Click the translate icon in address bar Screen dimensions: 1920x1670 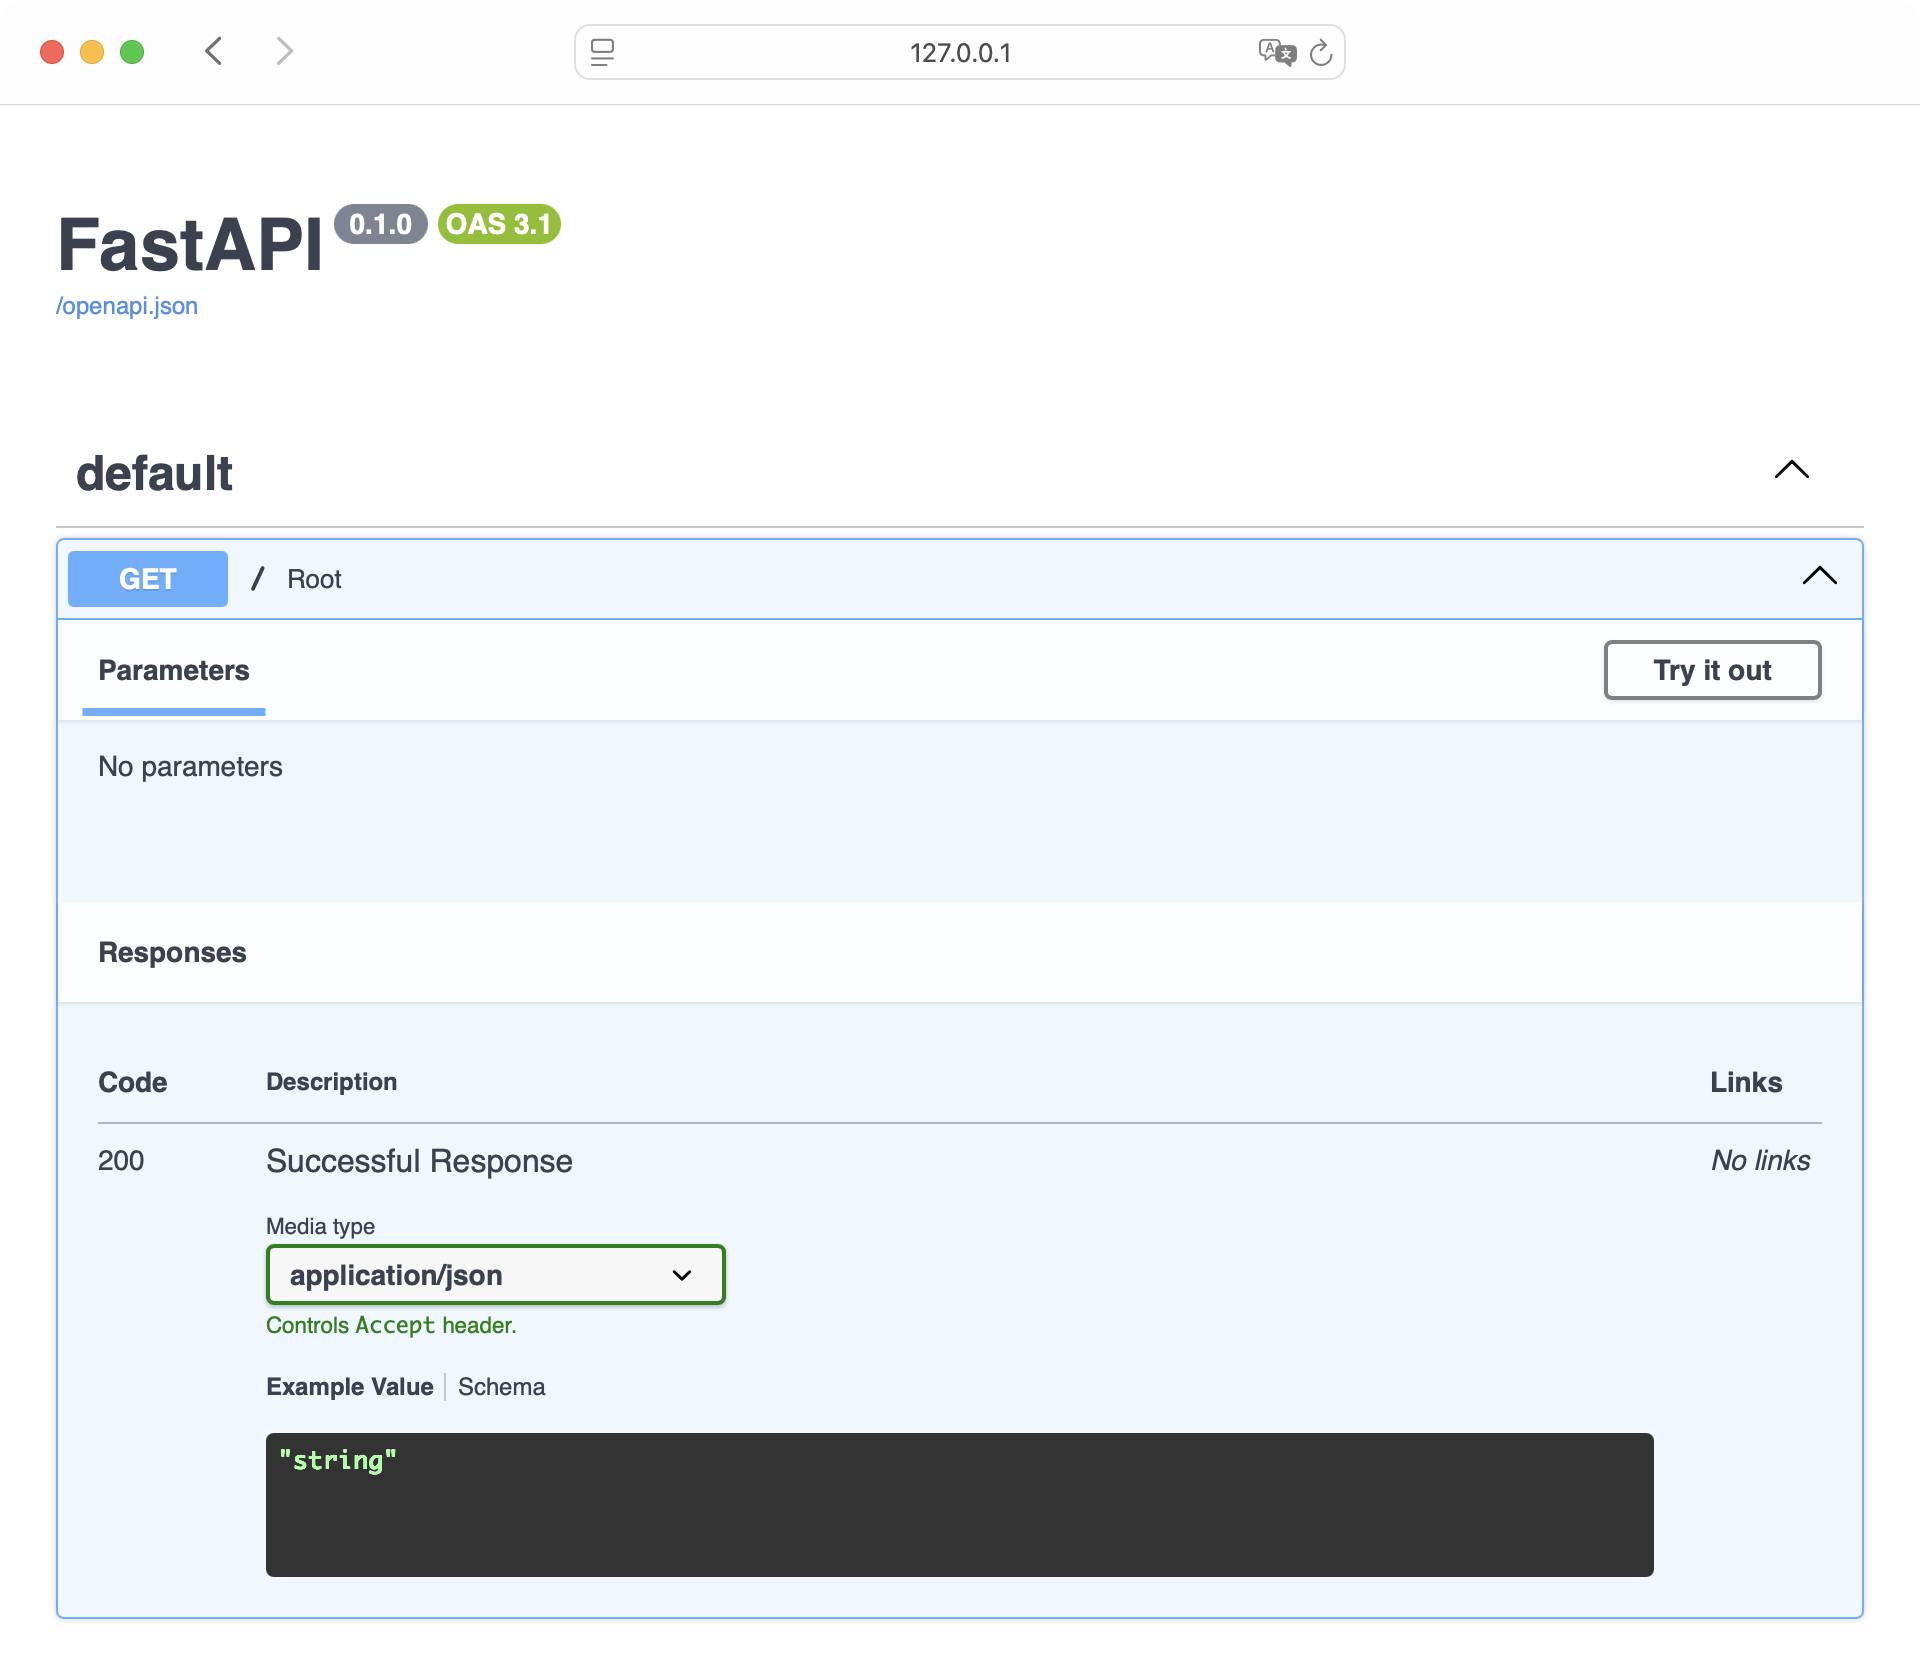pos(1277,52)
